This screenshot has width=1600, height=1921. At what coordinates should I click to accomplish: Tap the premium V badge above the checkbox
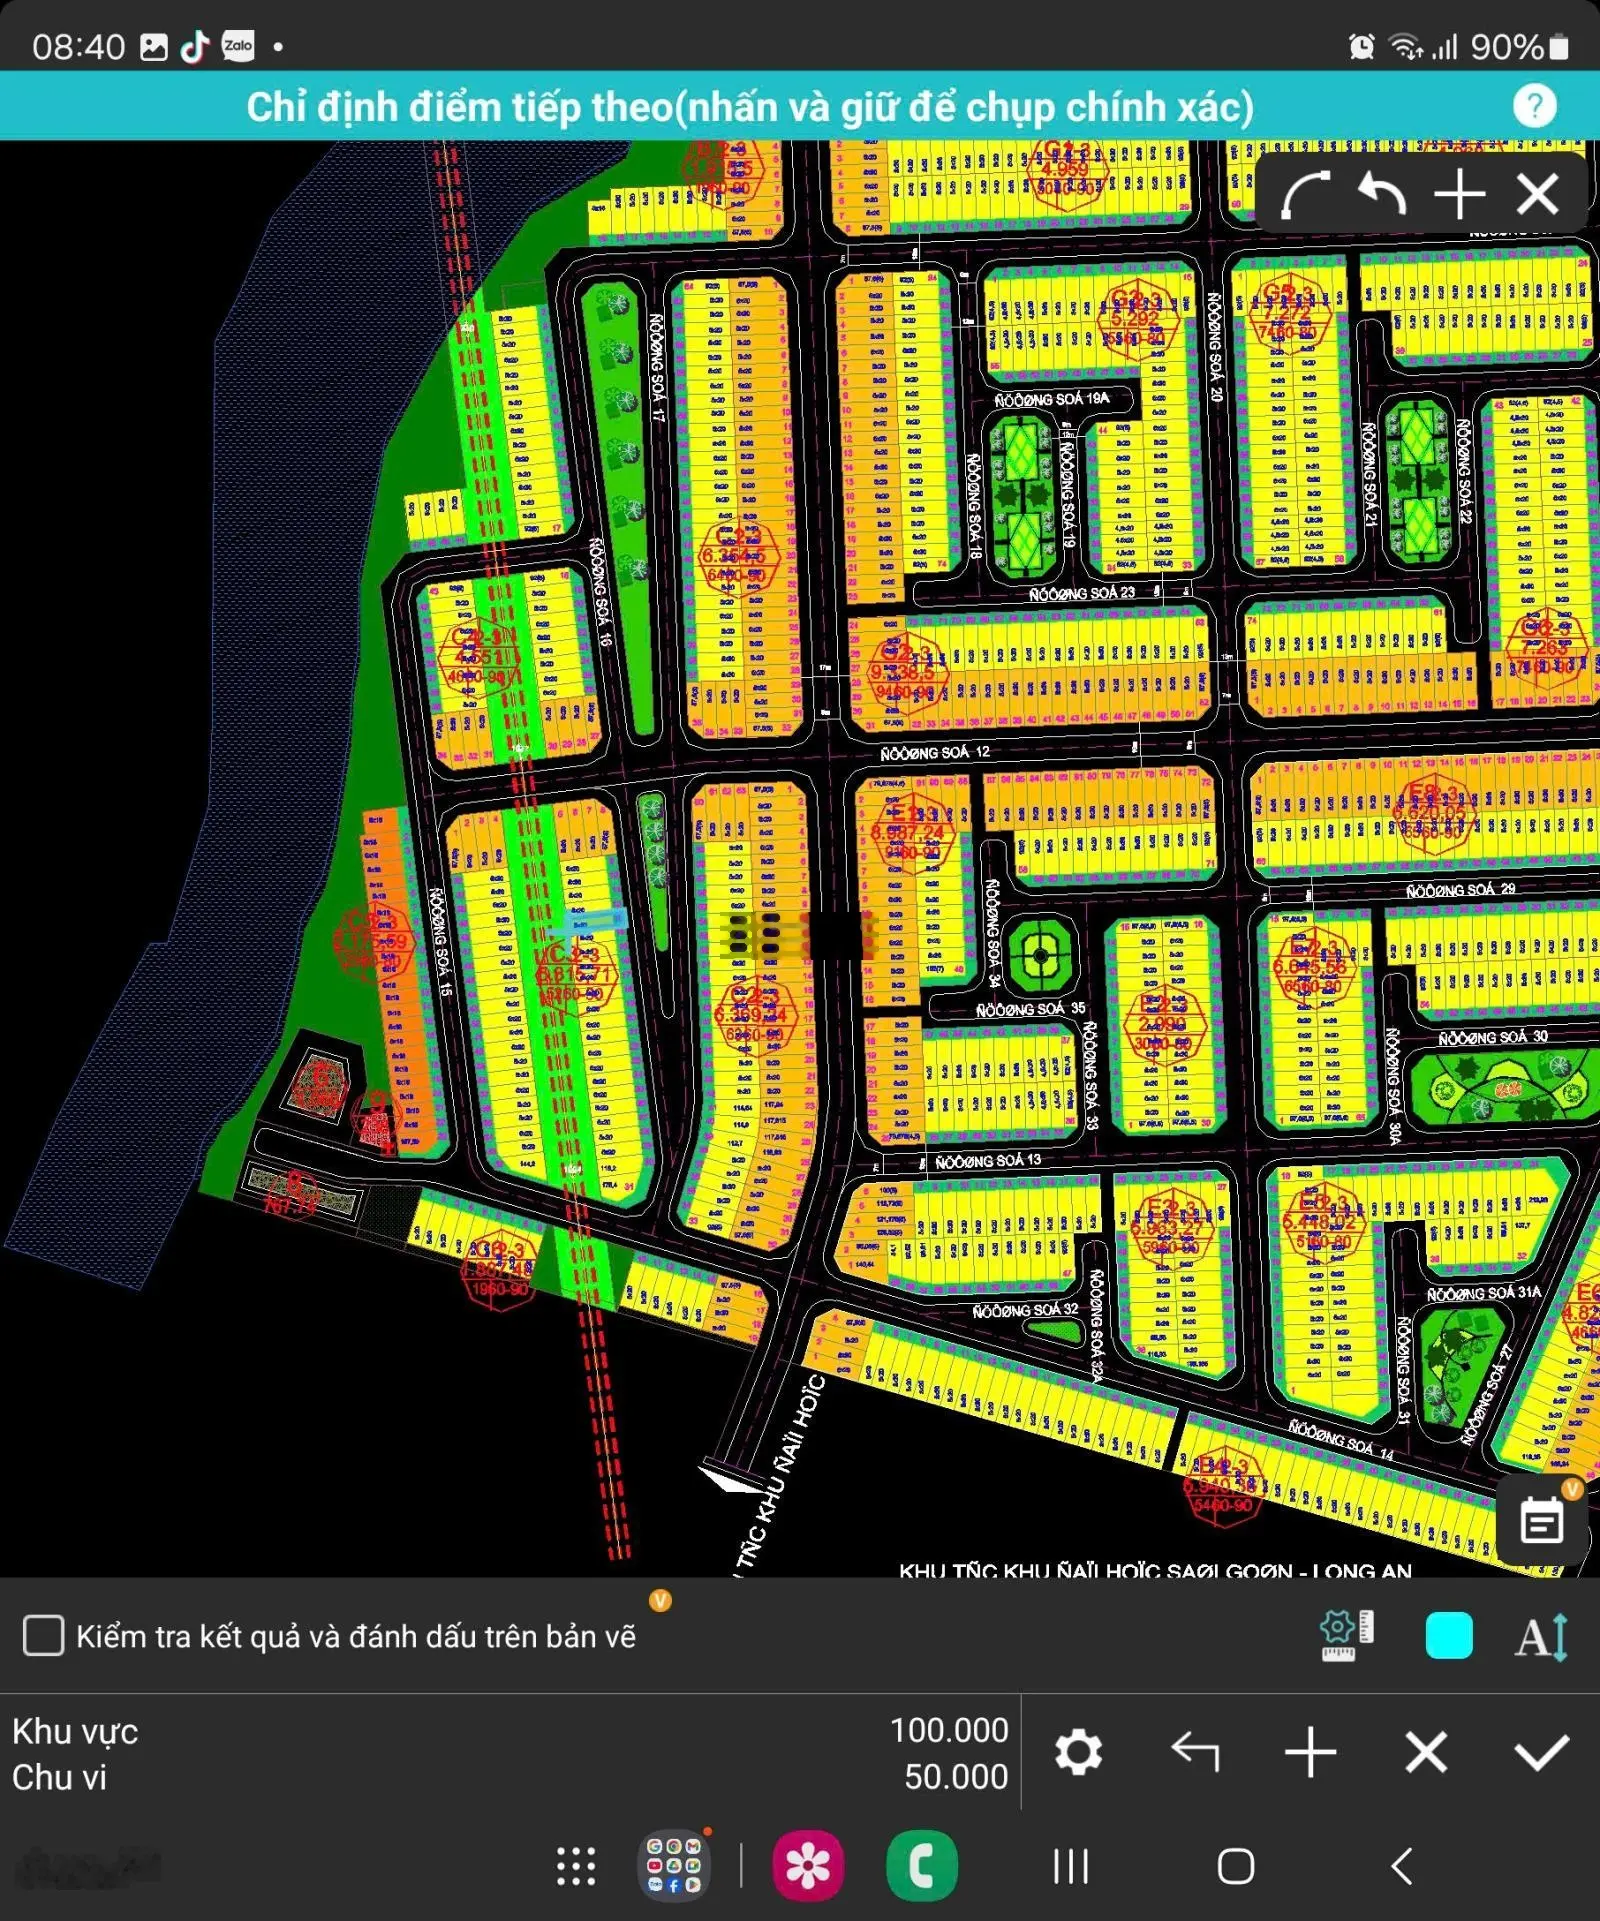click(x=660, y=1600)
